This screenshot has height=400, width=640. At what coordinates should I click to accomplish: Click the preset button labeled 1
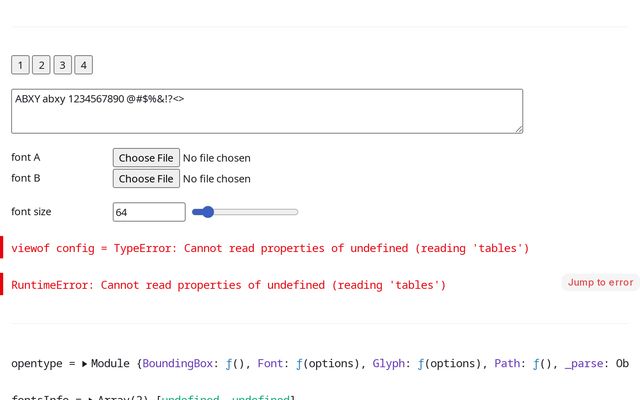pyautogui.click(x=20, y=65)
